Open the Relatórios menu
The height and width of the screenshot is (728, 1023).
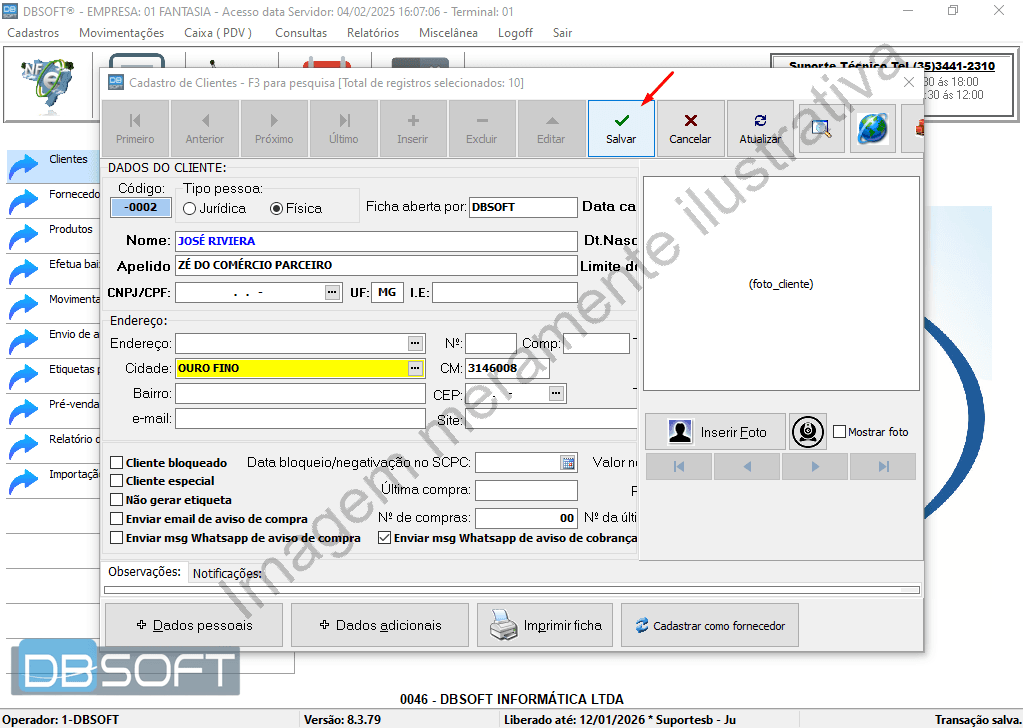[373, 33]
